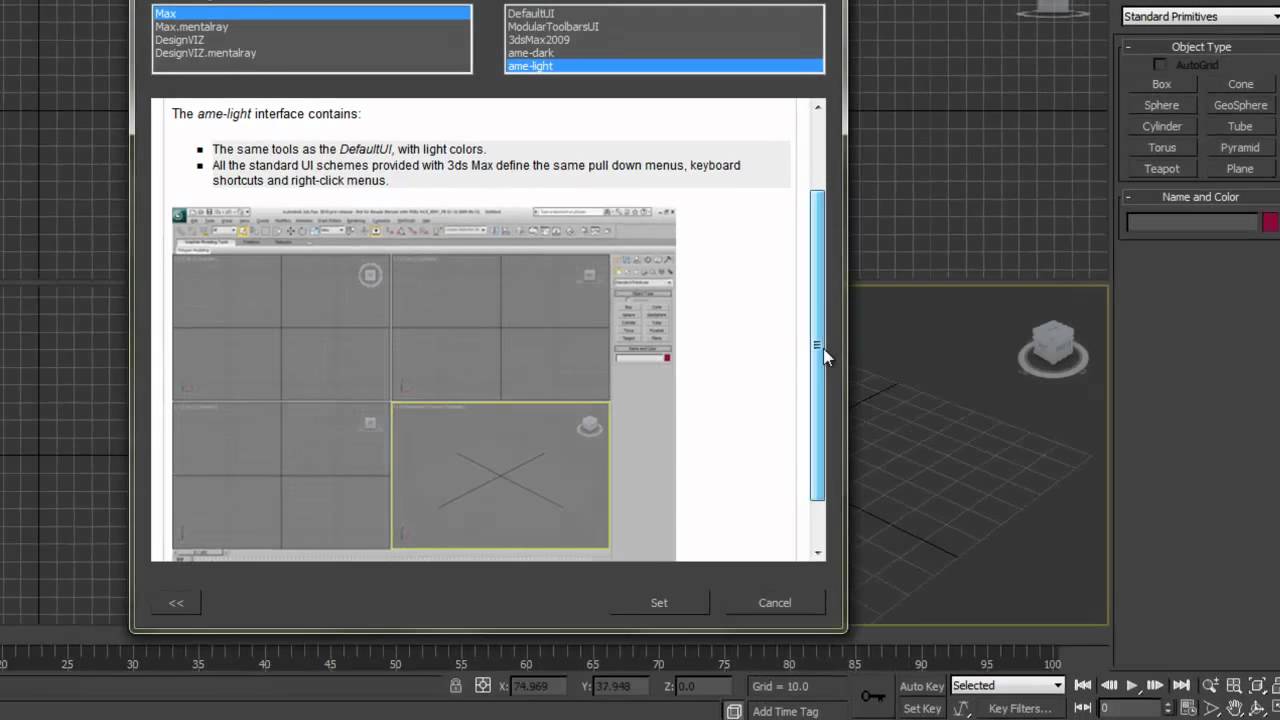Viewport: 1280px width, 720px height.
Task: Click the icon beside Add Time Tag
Action: (x=734, y=711)
